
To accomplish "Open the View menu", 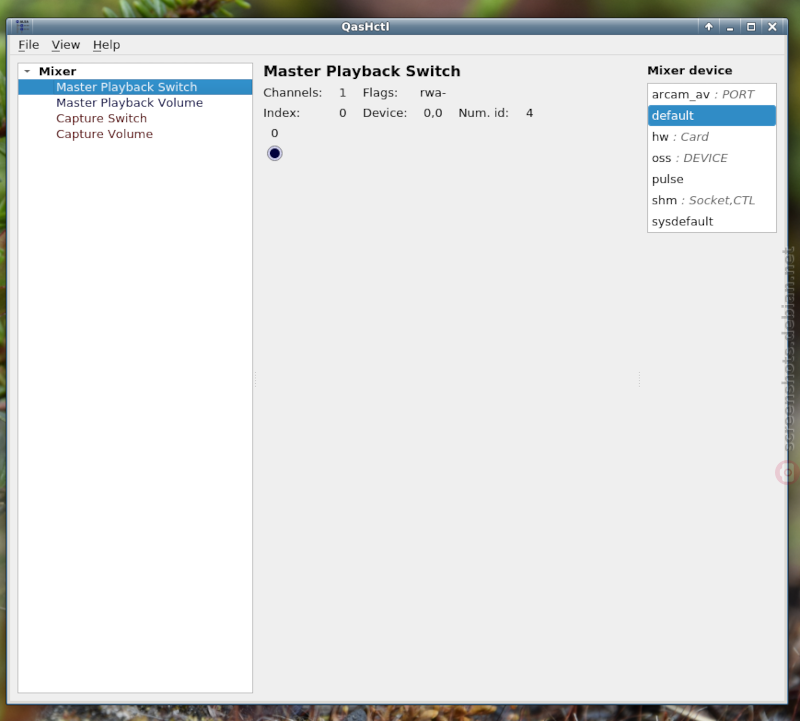I will tap(66, 45).
